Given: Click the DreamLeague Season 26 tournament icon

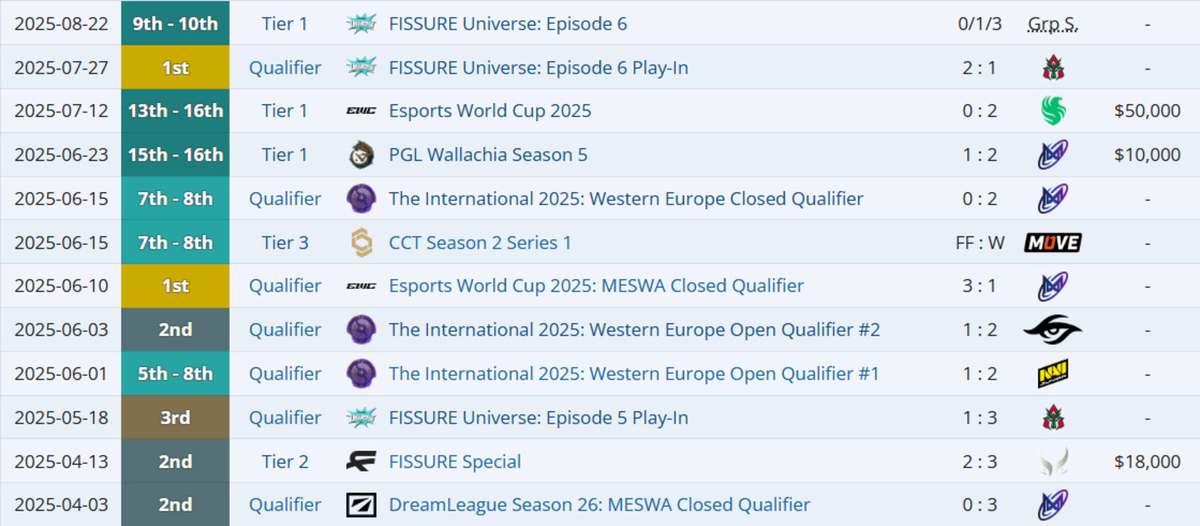Looking at the screenshot, I should click(361, 505).
